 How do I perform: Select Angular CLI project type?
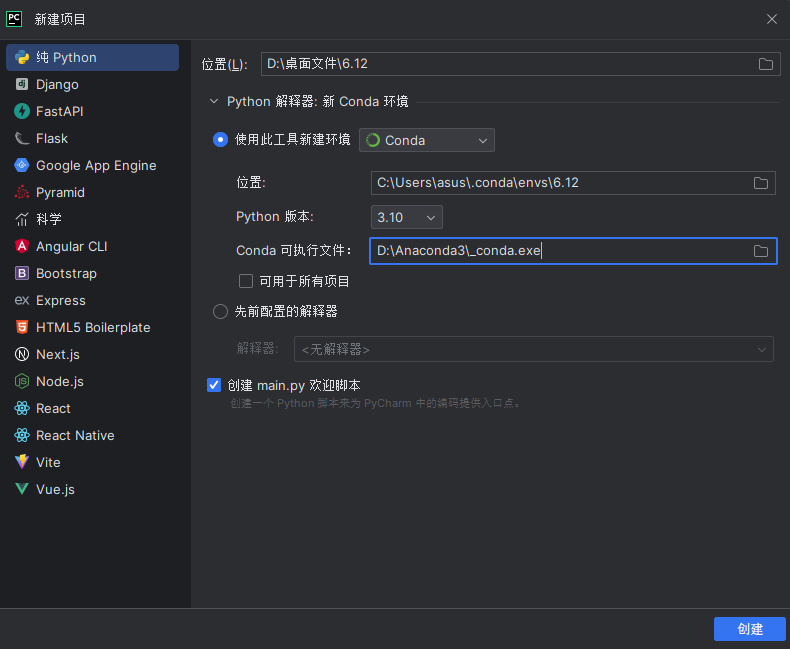coord(92,246)
